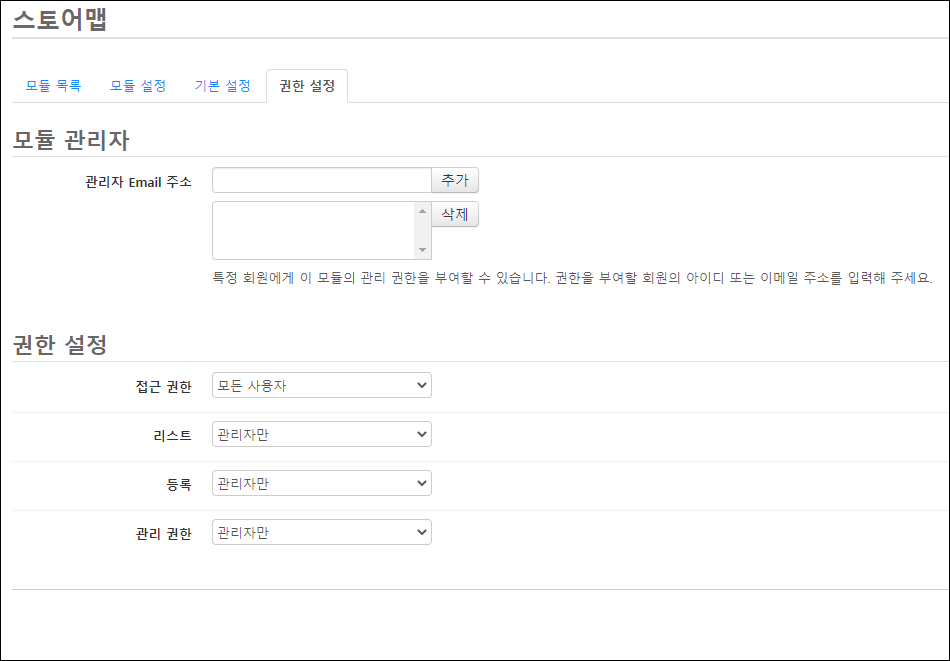Open the 접근 권한 dropdown
This screenshot has width=950, height=661.
[322, 385]
